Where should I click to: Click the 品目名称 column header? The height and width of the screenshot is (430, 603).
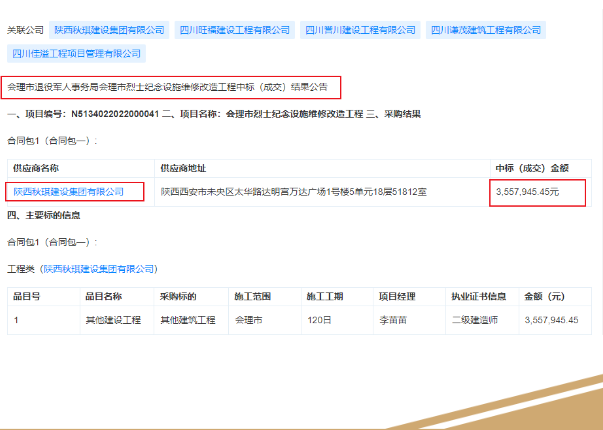[103, 297]
